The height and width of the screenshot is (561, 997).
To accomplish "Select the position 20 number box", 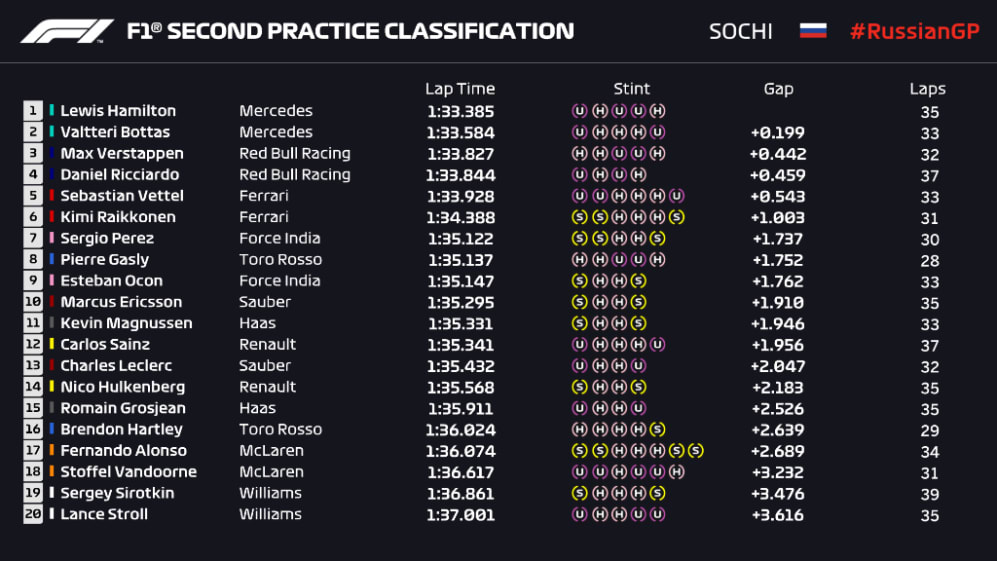I will [33, 514].
